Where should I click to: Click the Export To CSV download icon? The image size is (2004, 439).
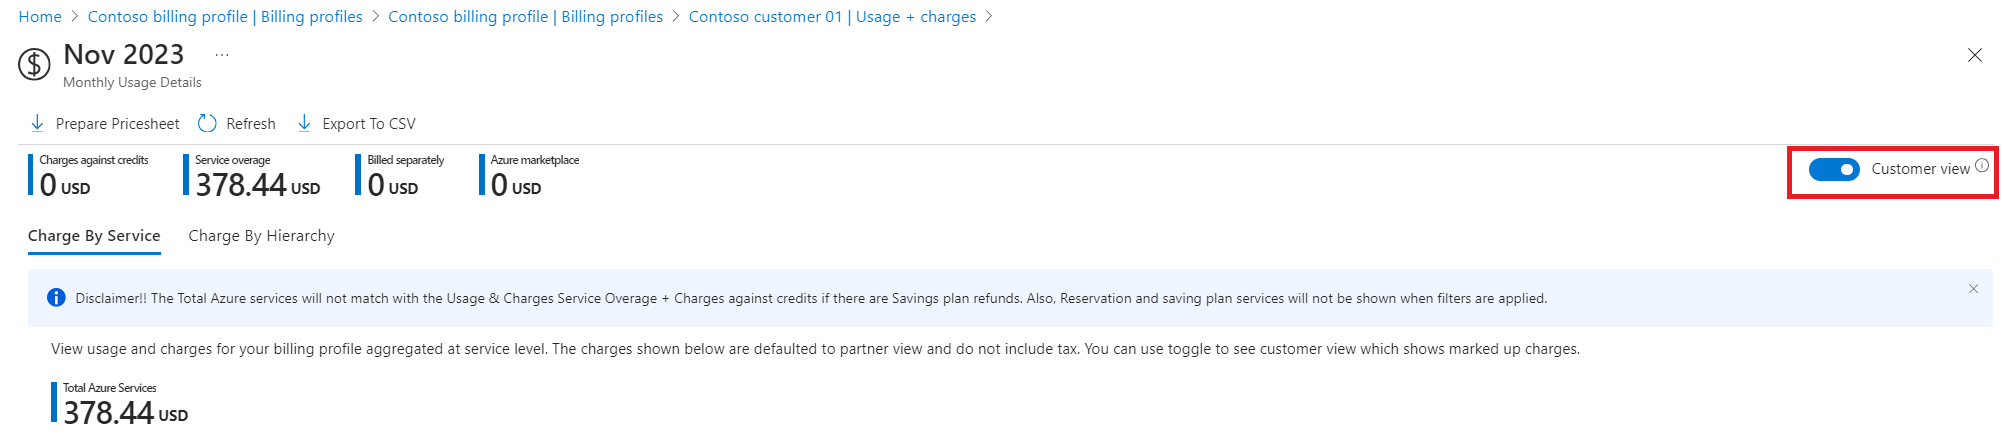tap(304, 123)
